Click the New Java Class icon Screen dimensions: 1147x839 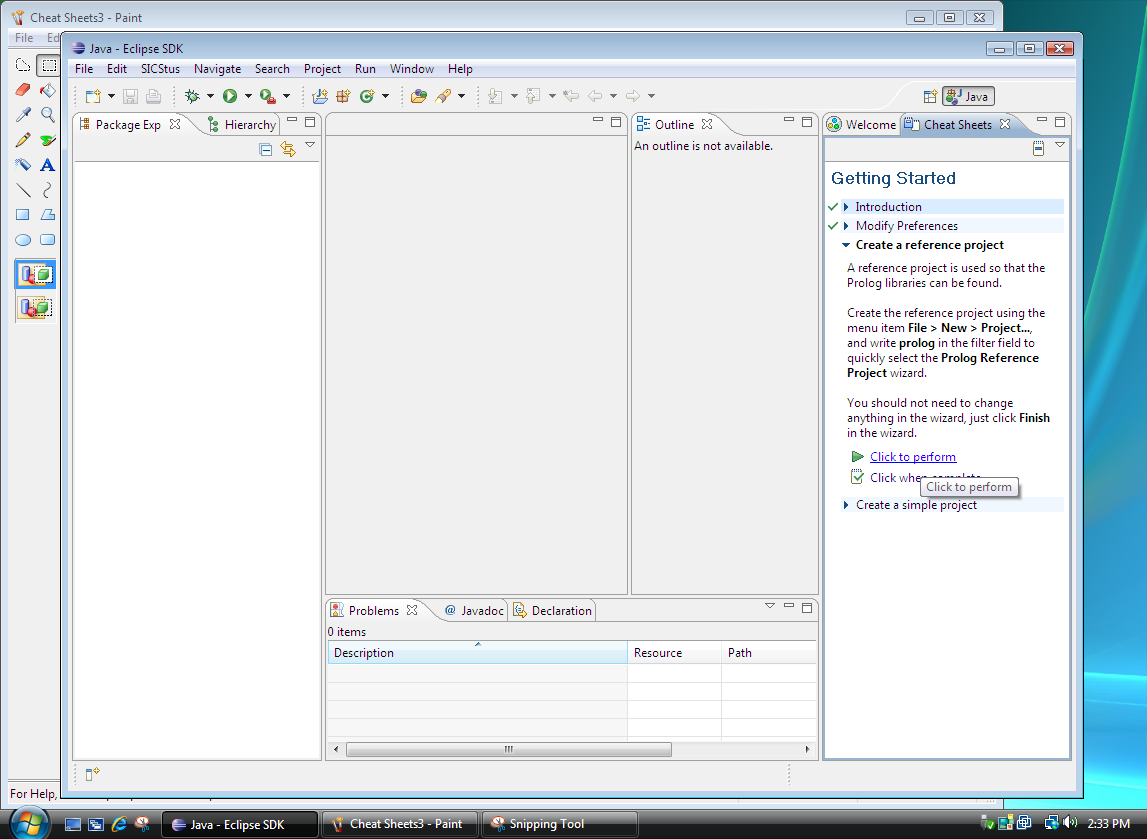[367, 96]
